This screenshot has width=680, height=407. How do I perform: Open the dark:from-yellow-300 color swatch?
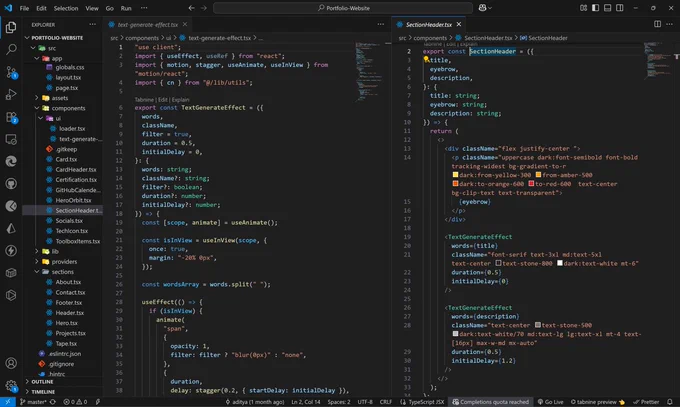coord(455,175)
